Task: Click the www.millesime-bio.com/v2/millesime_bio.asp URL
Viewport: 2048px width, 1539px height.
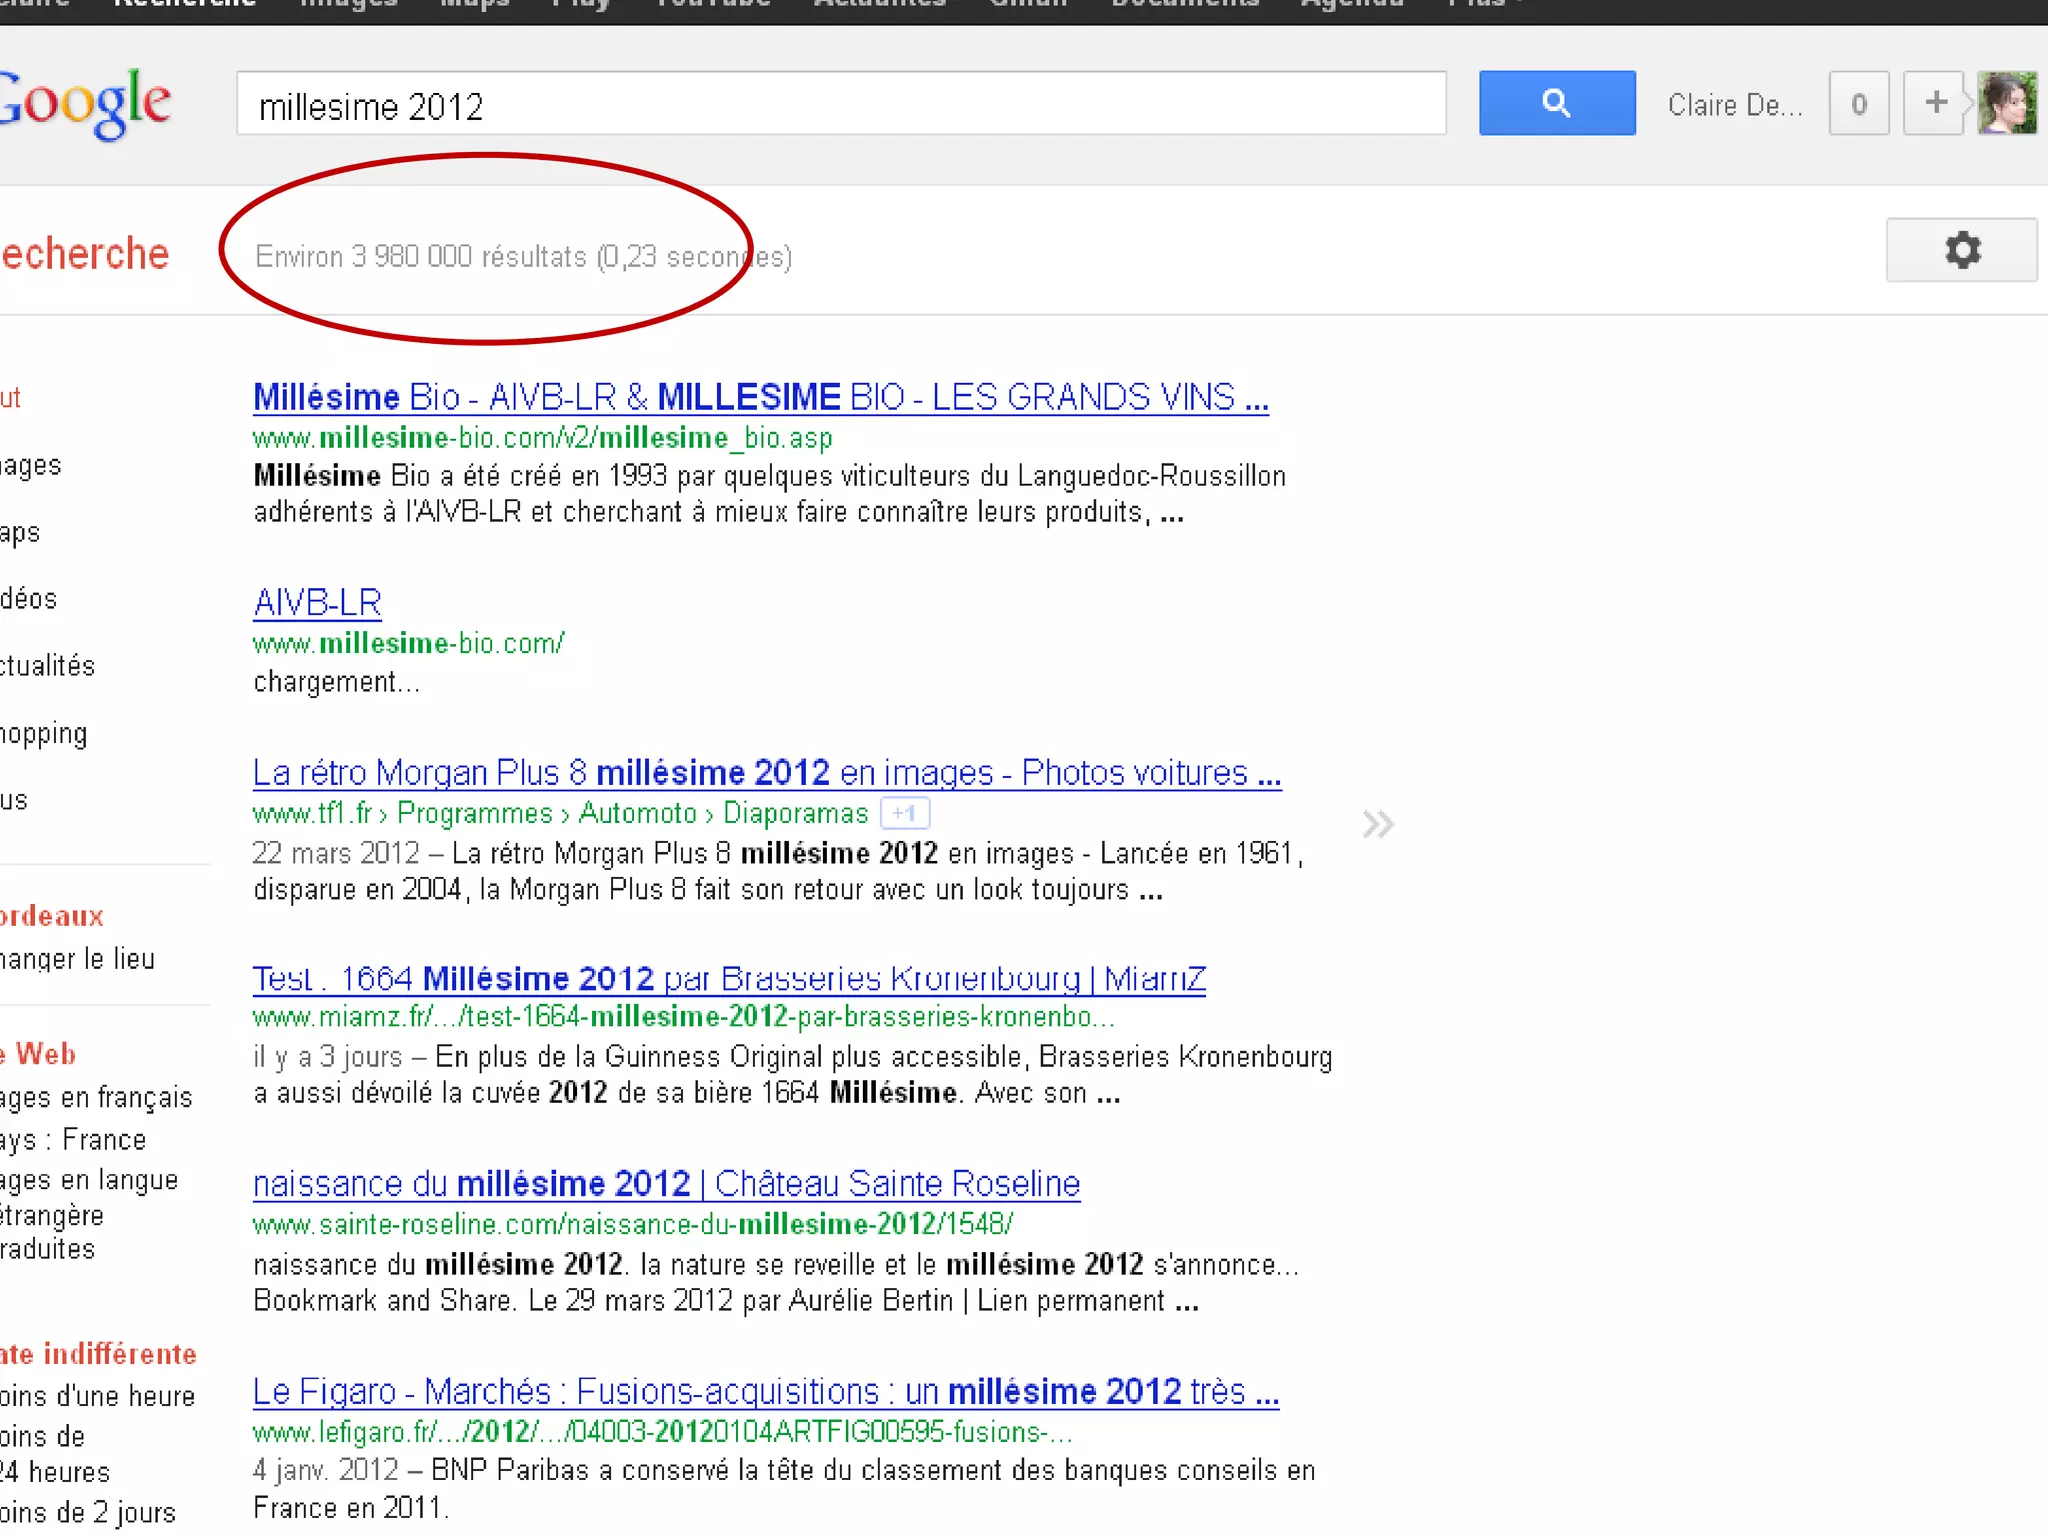Action: tap(542, 438)
